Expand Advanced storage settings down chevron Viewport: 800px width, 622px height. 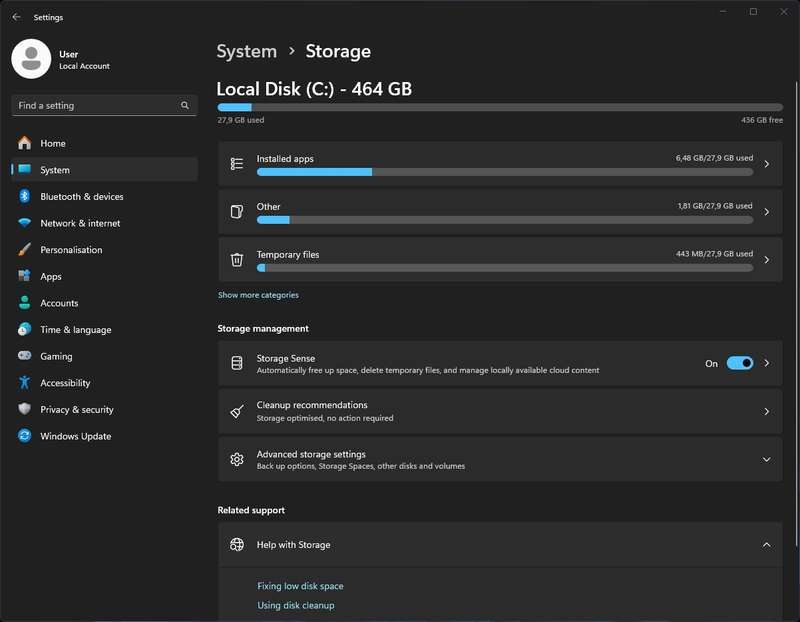pyautogui.click(x=766, y=459)
